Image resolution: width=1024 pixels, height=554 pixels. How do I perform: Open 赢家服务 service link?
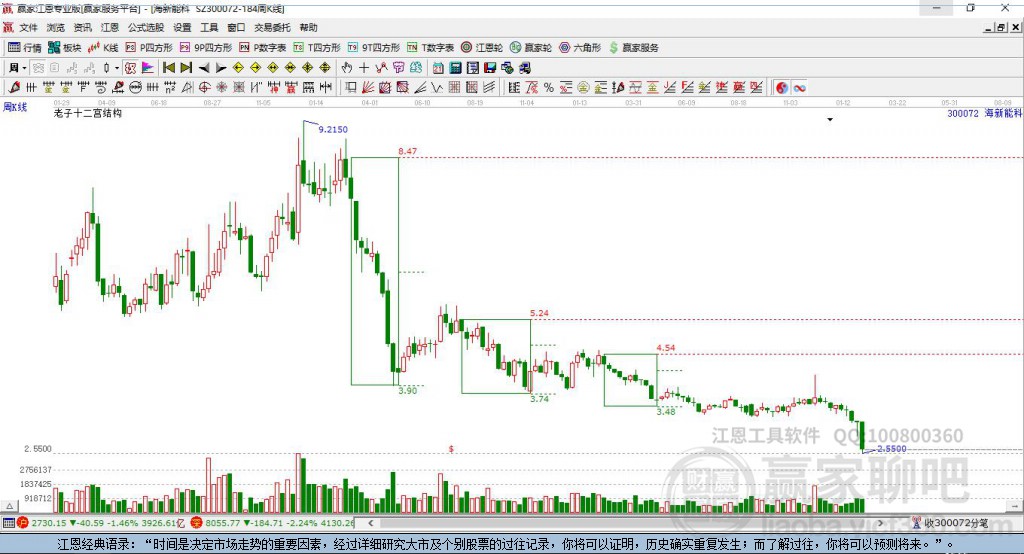pyautogui.click(x=634, y=48)
